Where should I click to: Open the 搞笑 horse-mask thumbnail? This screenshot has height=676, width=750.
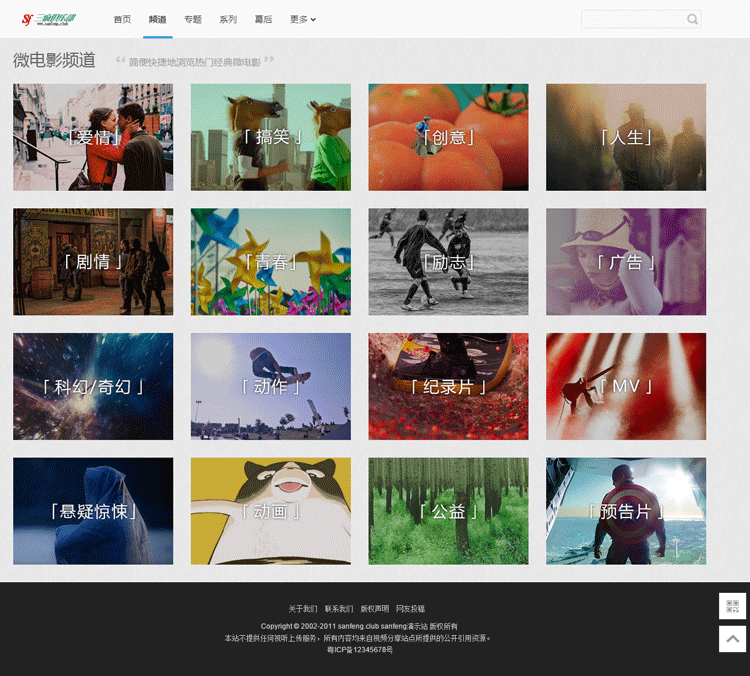pos(271,137)
